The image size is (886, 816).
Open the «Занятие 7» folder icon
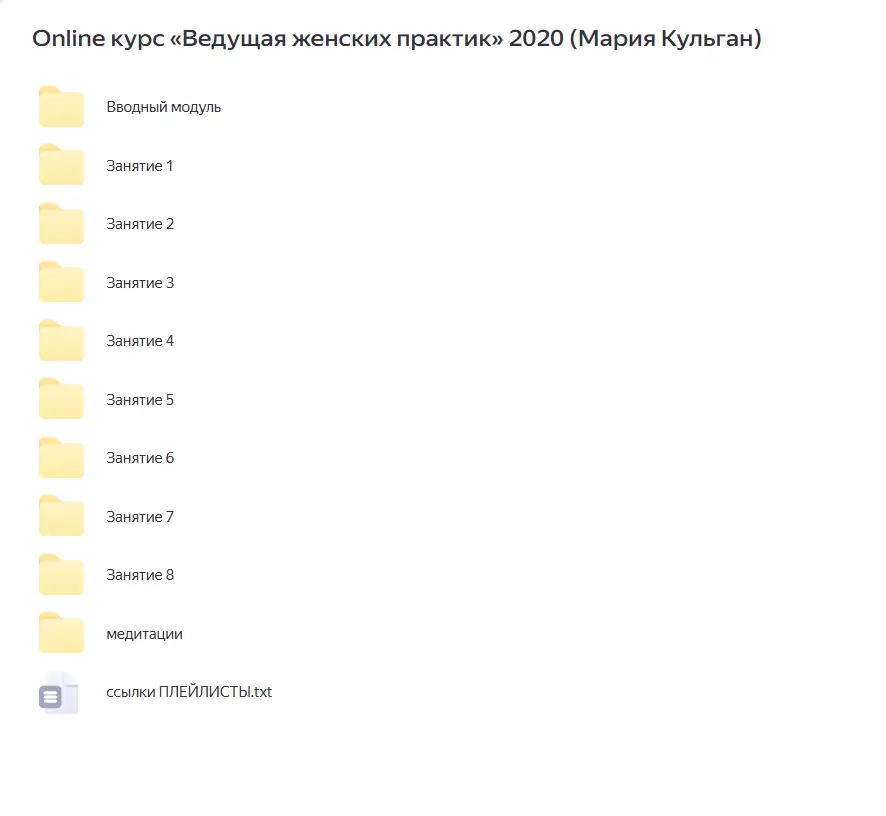pyautogui.click(x=61, y=516)
